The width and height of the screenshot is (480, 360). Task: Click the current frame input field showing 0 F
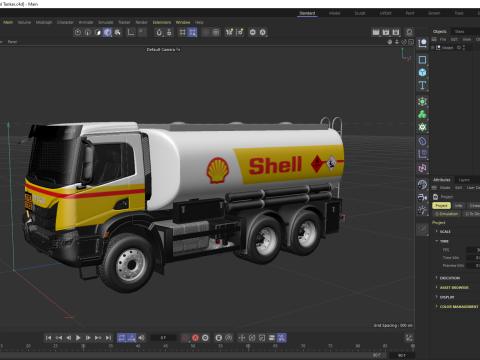163,338
